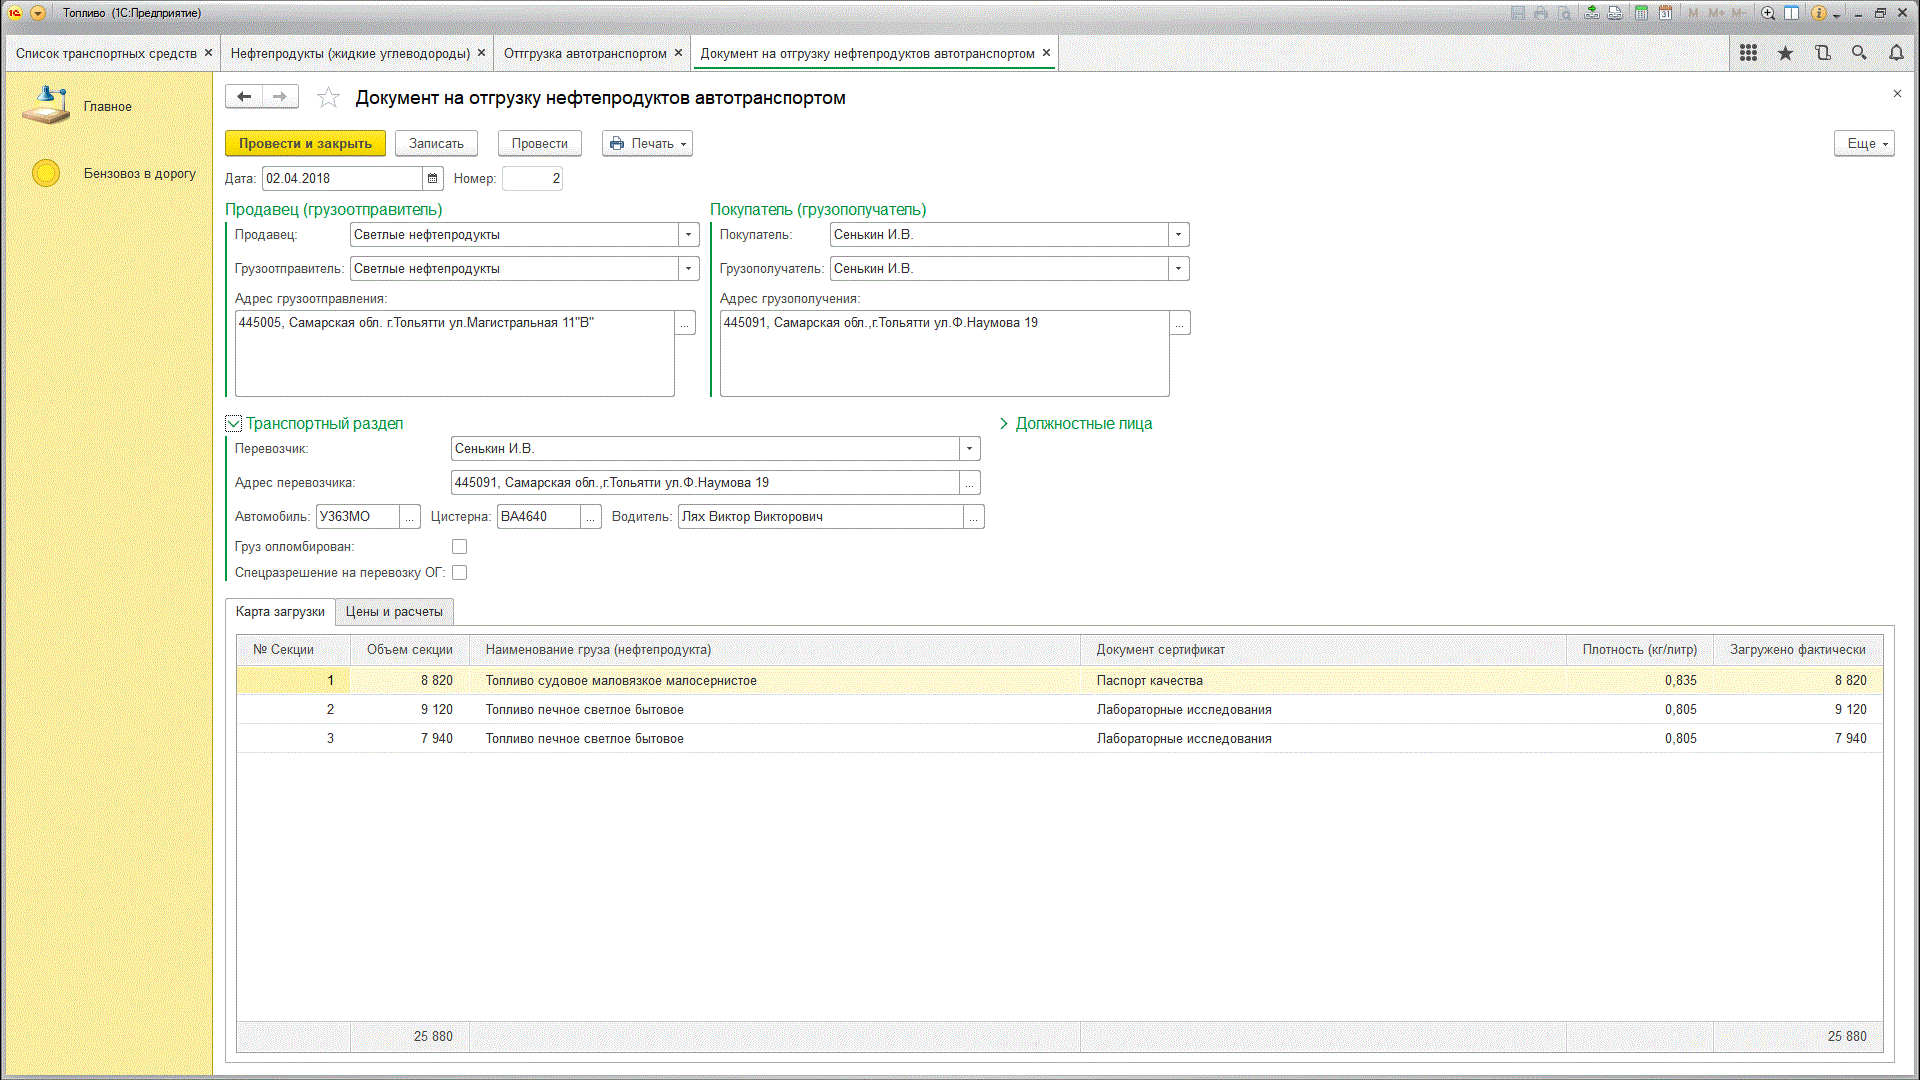This screenshot has height=1080, width=1920.
Task: Switch to 'Цены и расчеты' tab
Action: pyautogui.click(x=394, y=612)
